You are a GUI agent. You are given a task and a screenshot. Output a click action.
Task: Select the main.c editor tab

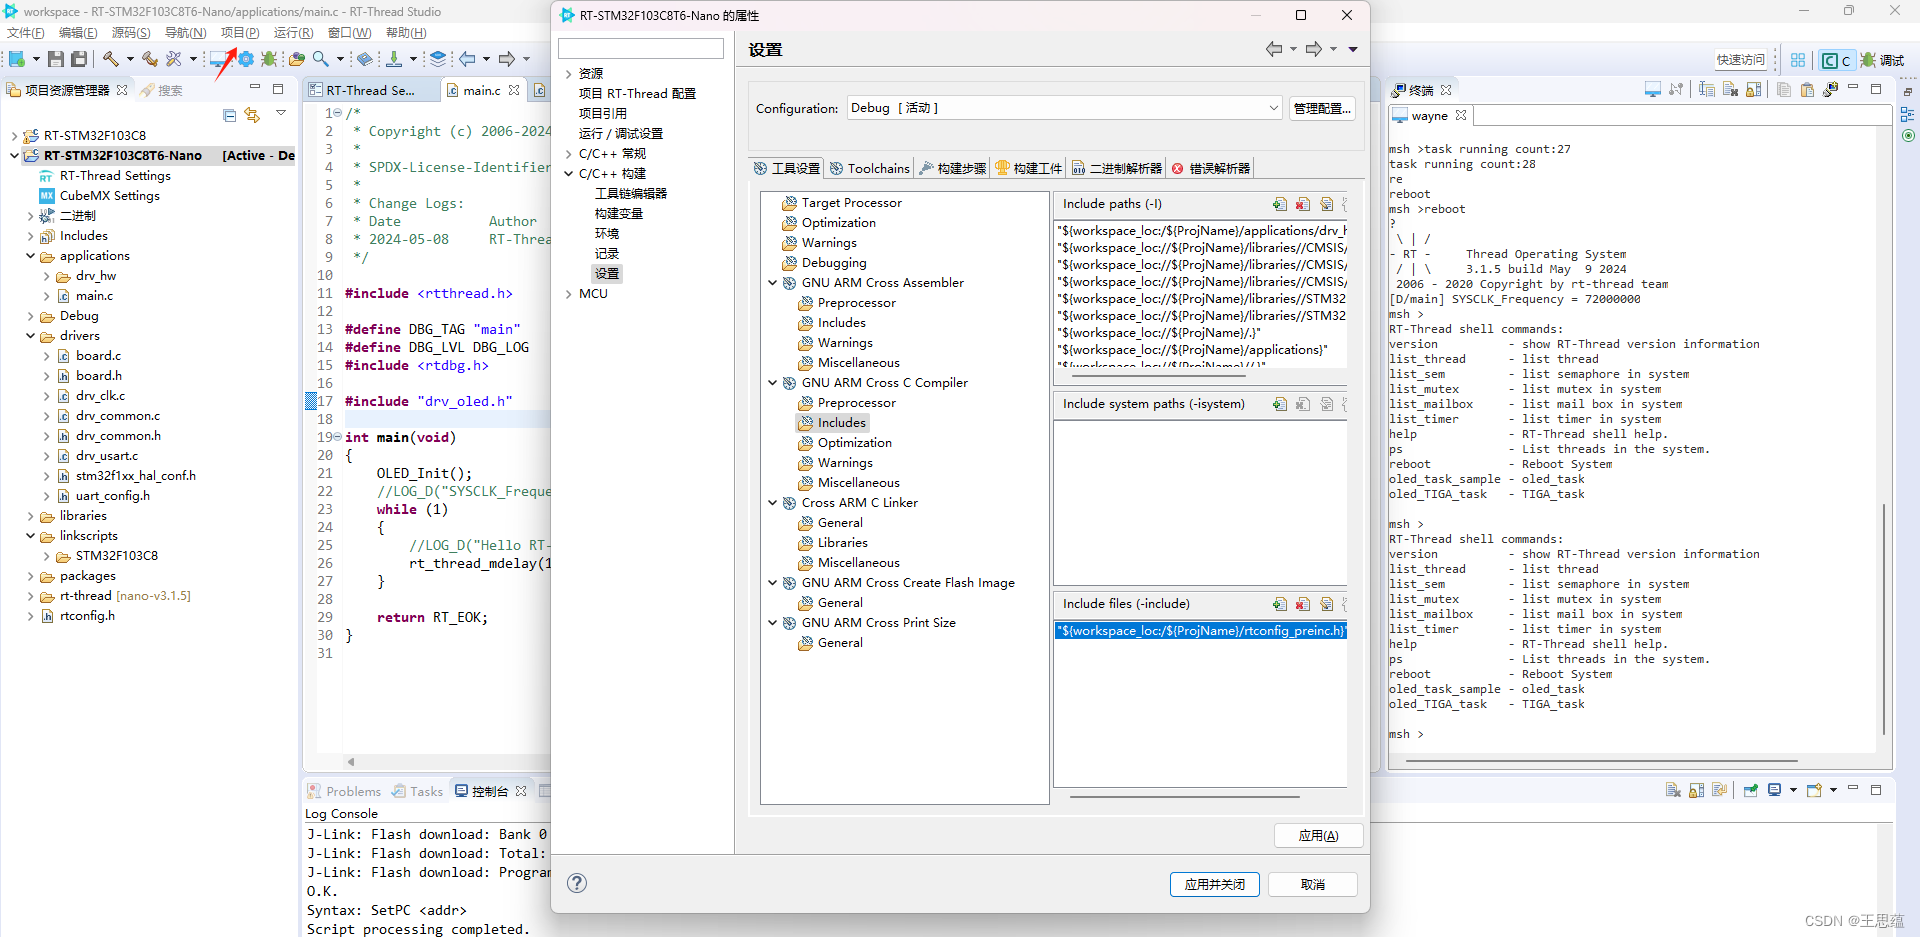pyautogui.click(x=482, y=90)
